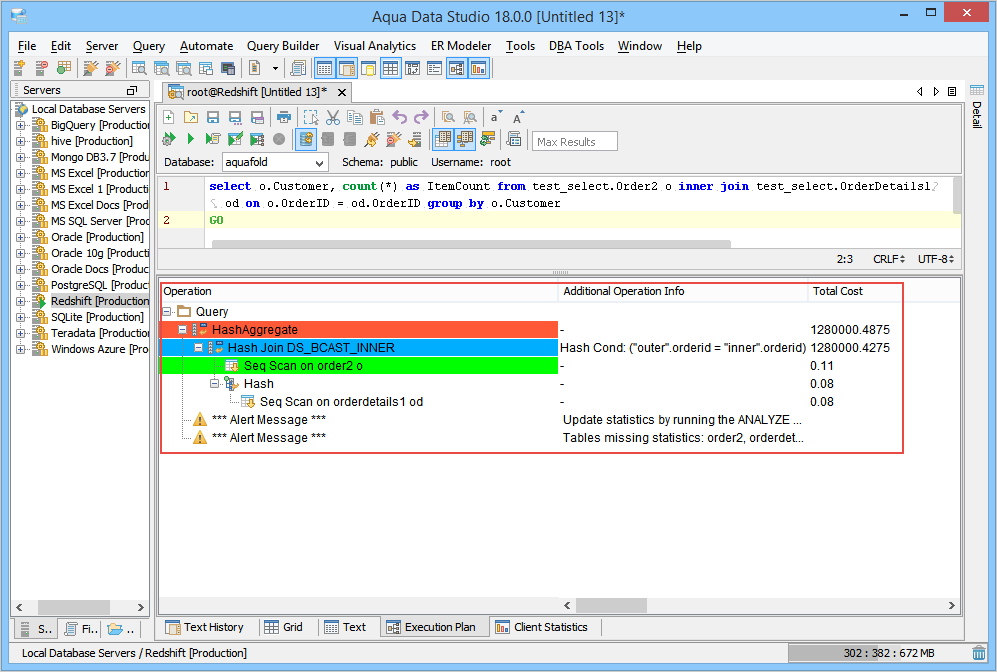This screenshot has height=672, width=997.
Task: Click the query editor horizontal scrollbar
Action: (x=471, y=243)
